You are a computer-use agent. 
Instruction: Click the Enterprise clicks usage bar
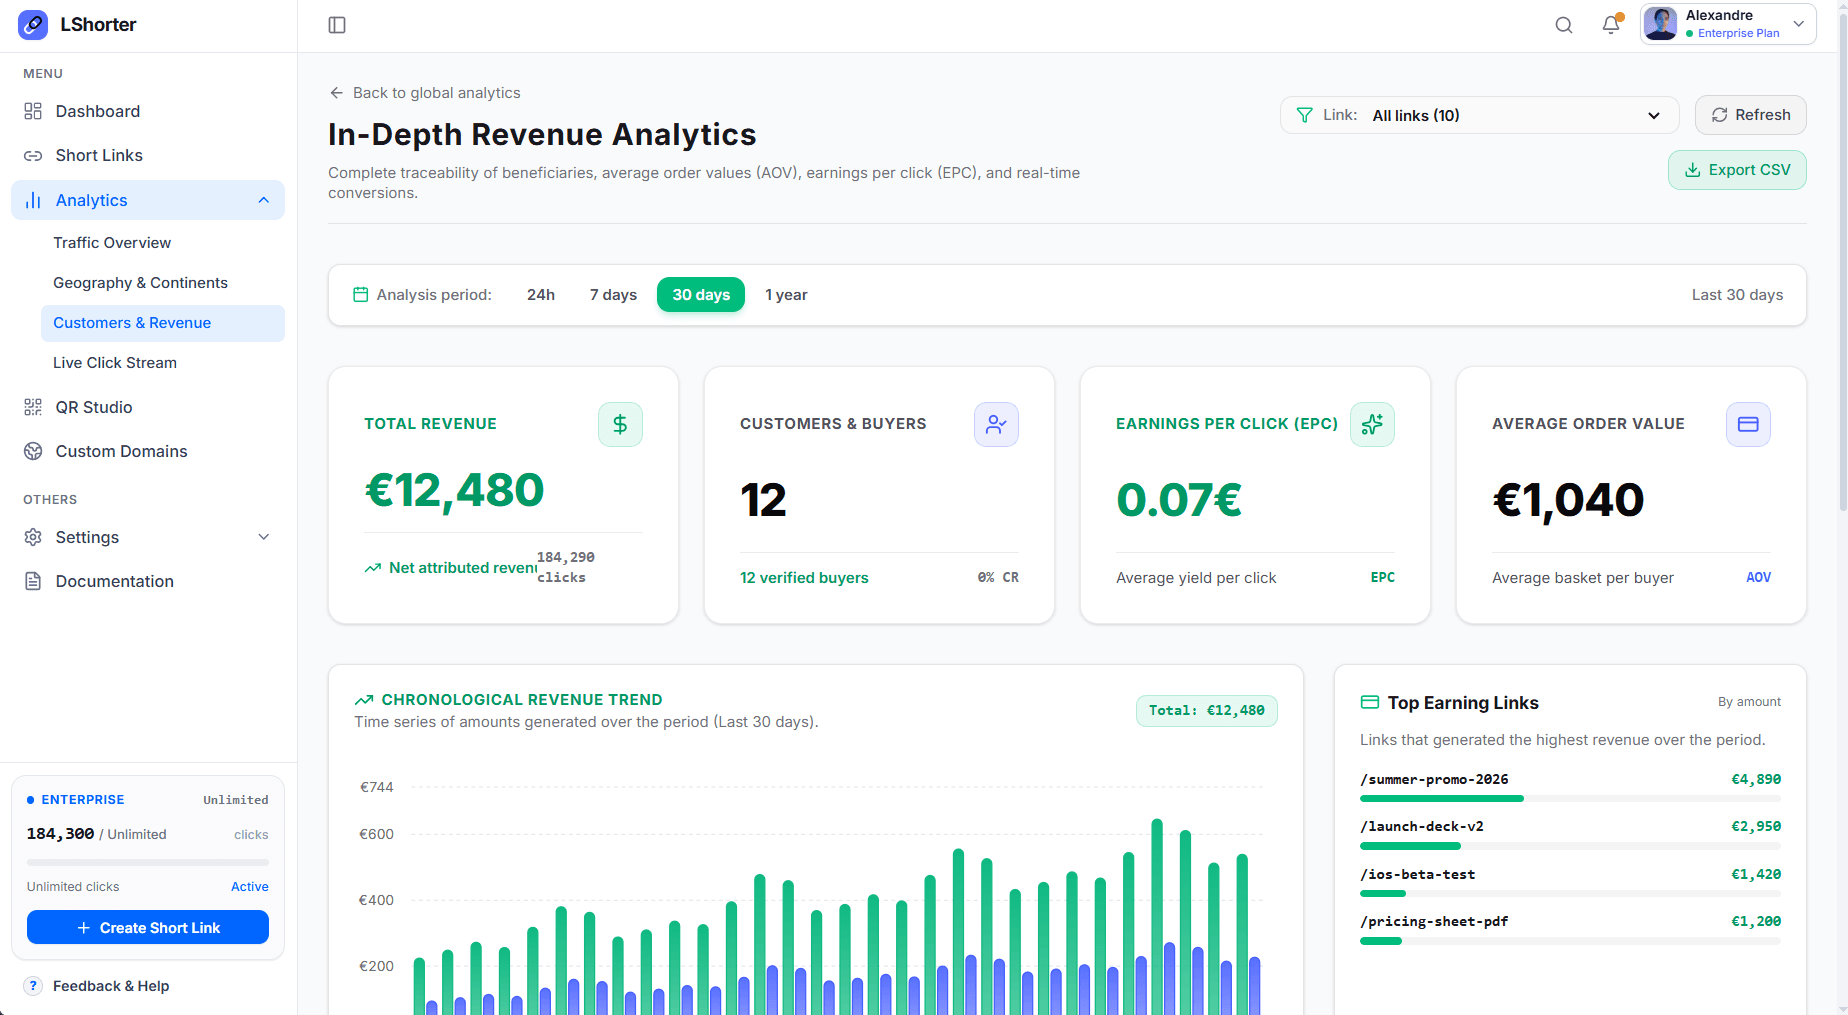(x=148, y=862)
